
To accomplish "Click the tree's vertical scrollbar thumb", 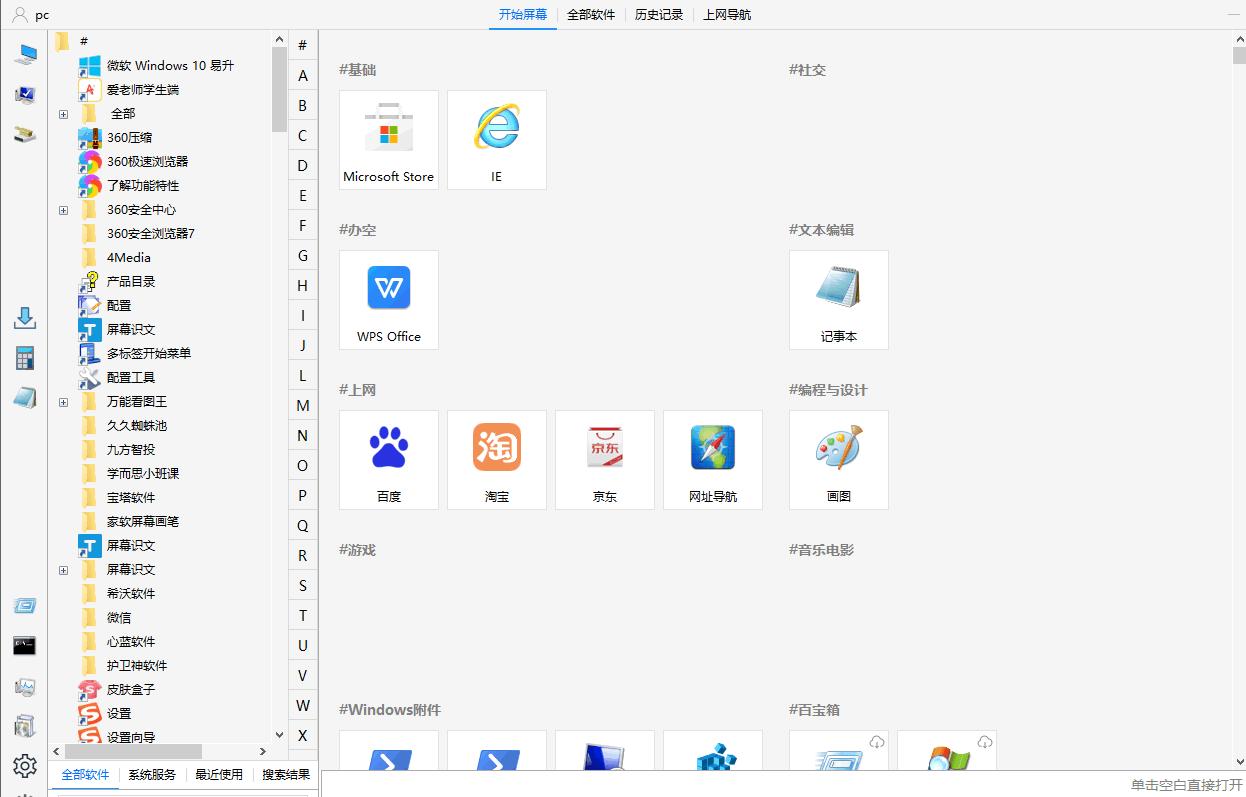I will click(279, 89).
